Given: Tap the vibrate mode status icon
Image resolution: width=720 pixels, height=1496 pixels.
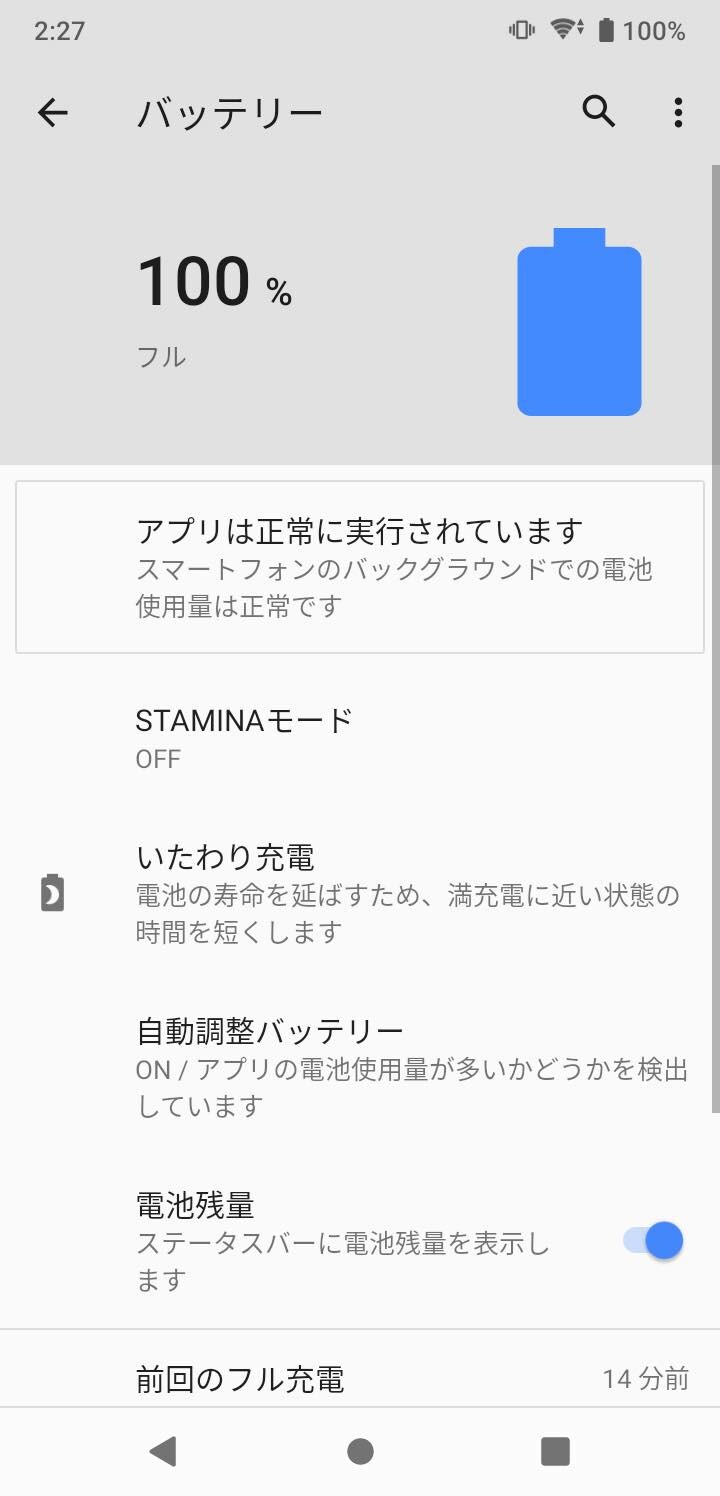Looking at the screenshot, I should point(521,30).
